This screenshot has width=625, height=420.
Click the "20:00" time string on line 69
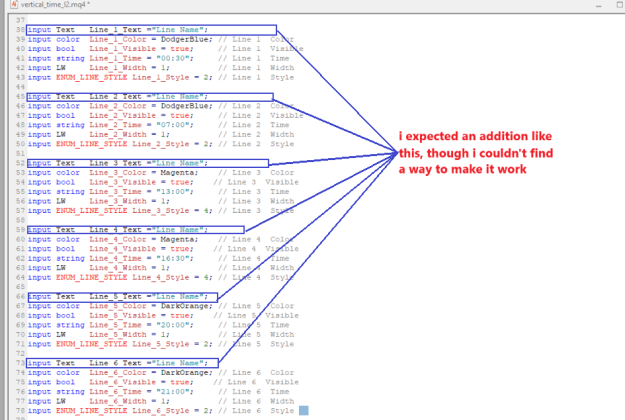(x=173, y=325)
